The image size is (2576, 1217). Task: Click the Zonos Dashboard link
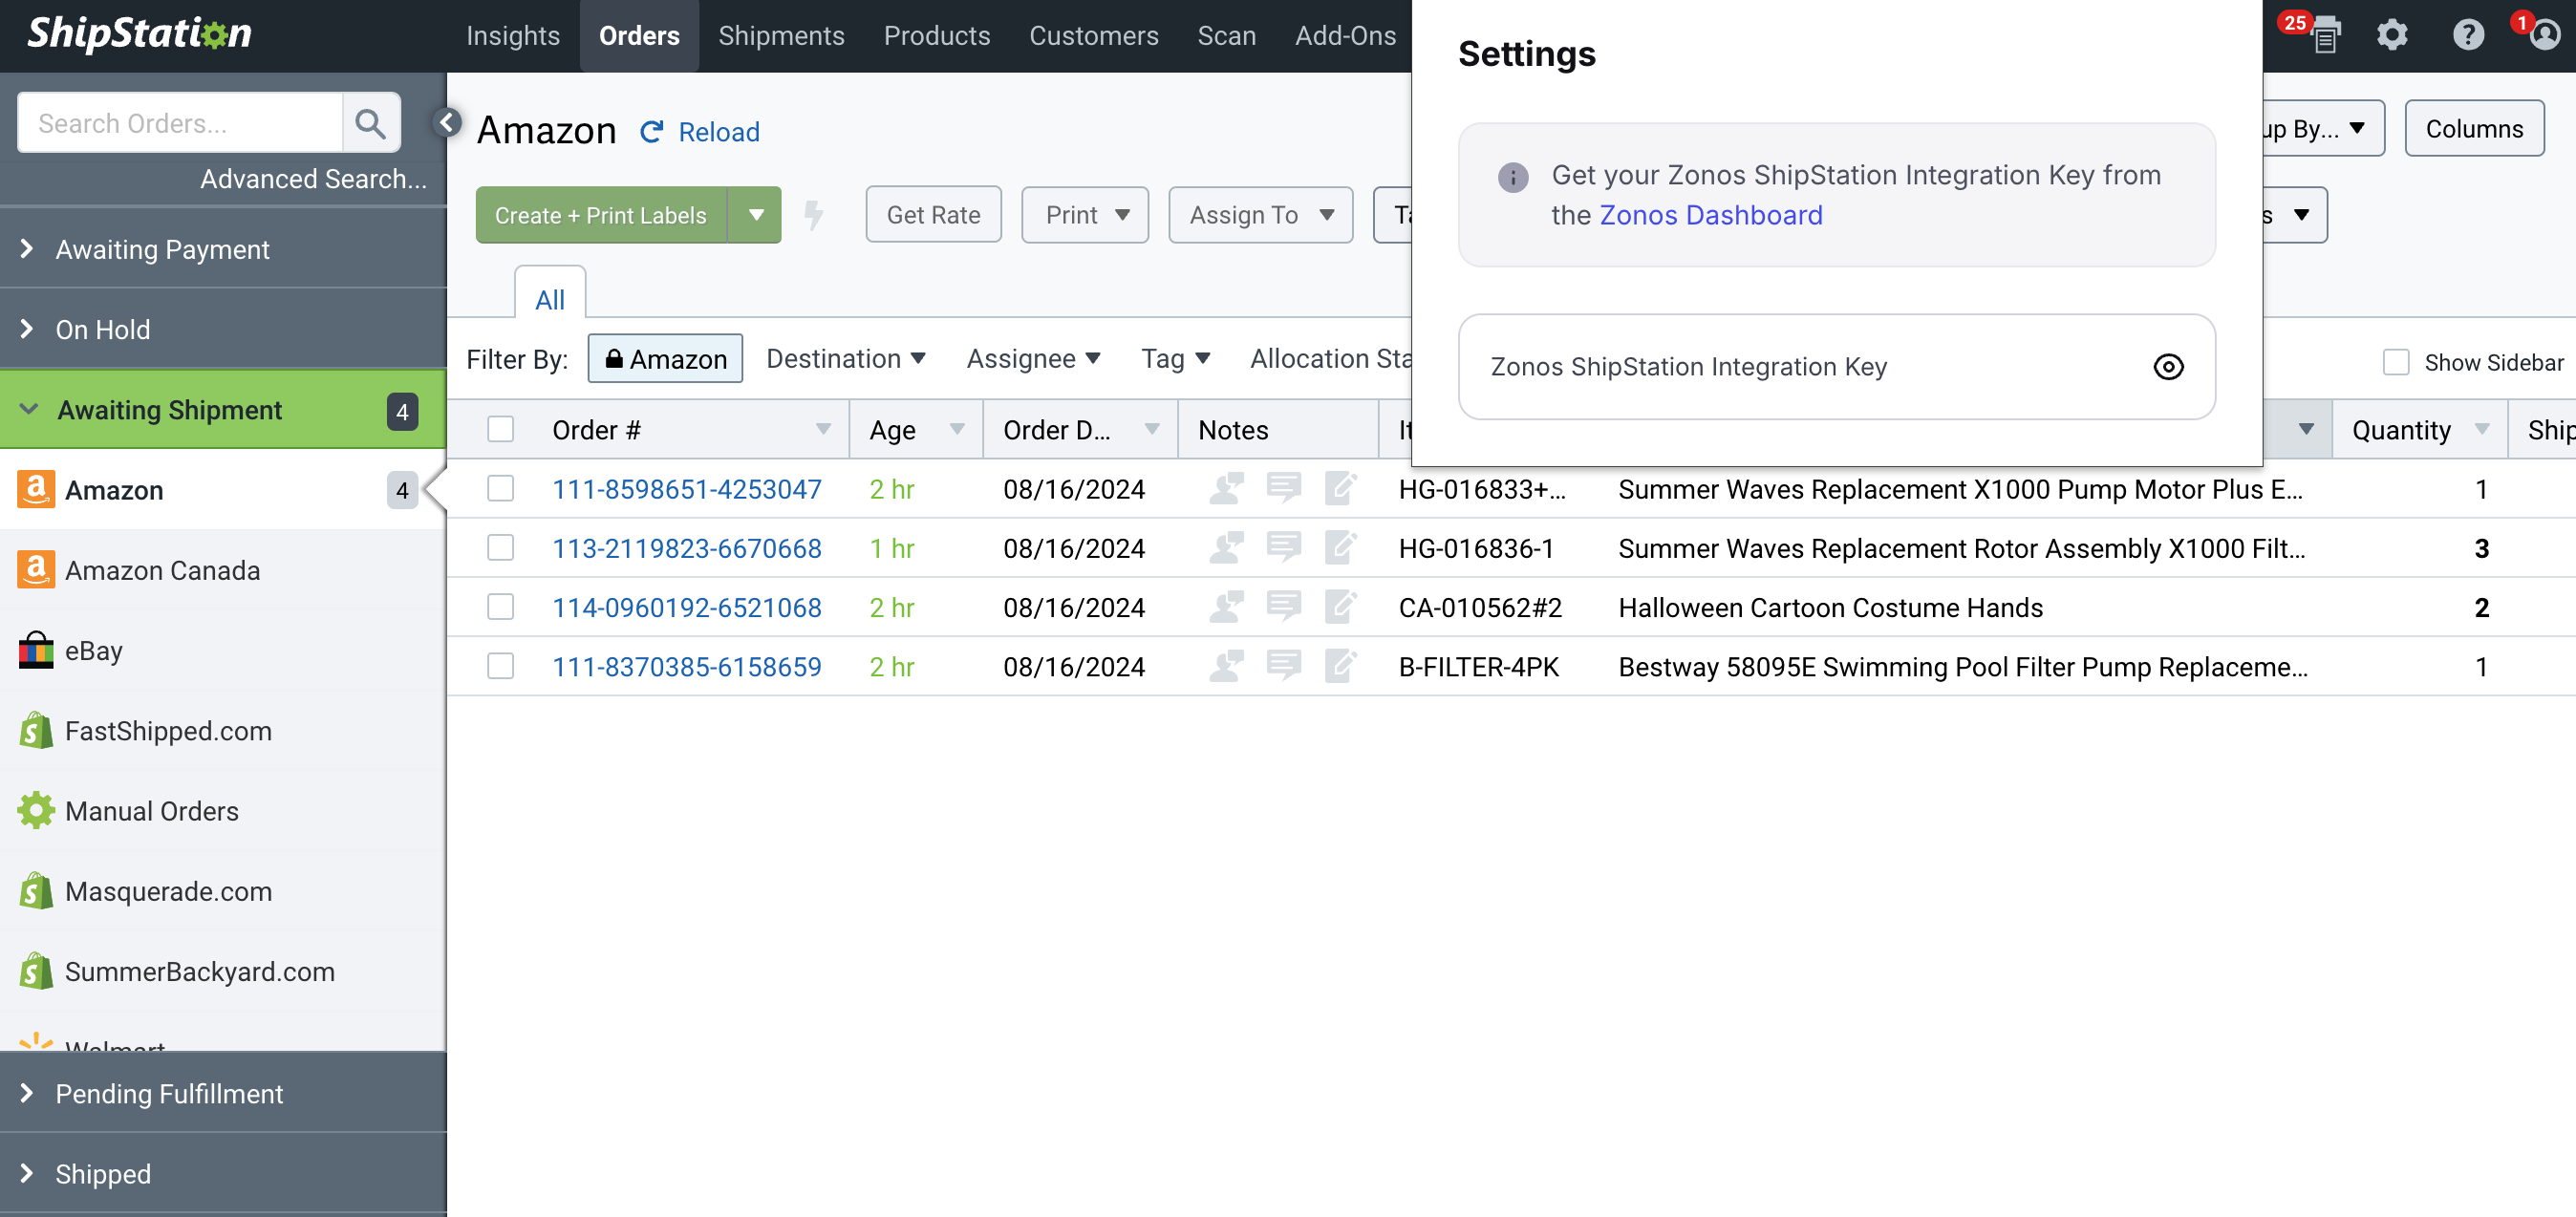click(1712, 215)
